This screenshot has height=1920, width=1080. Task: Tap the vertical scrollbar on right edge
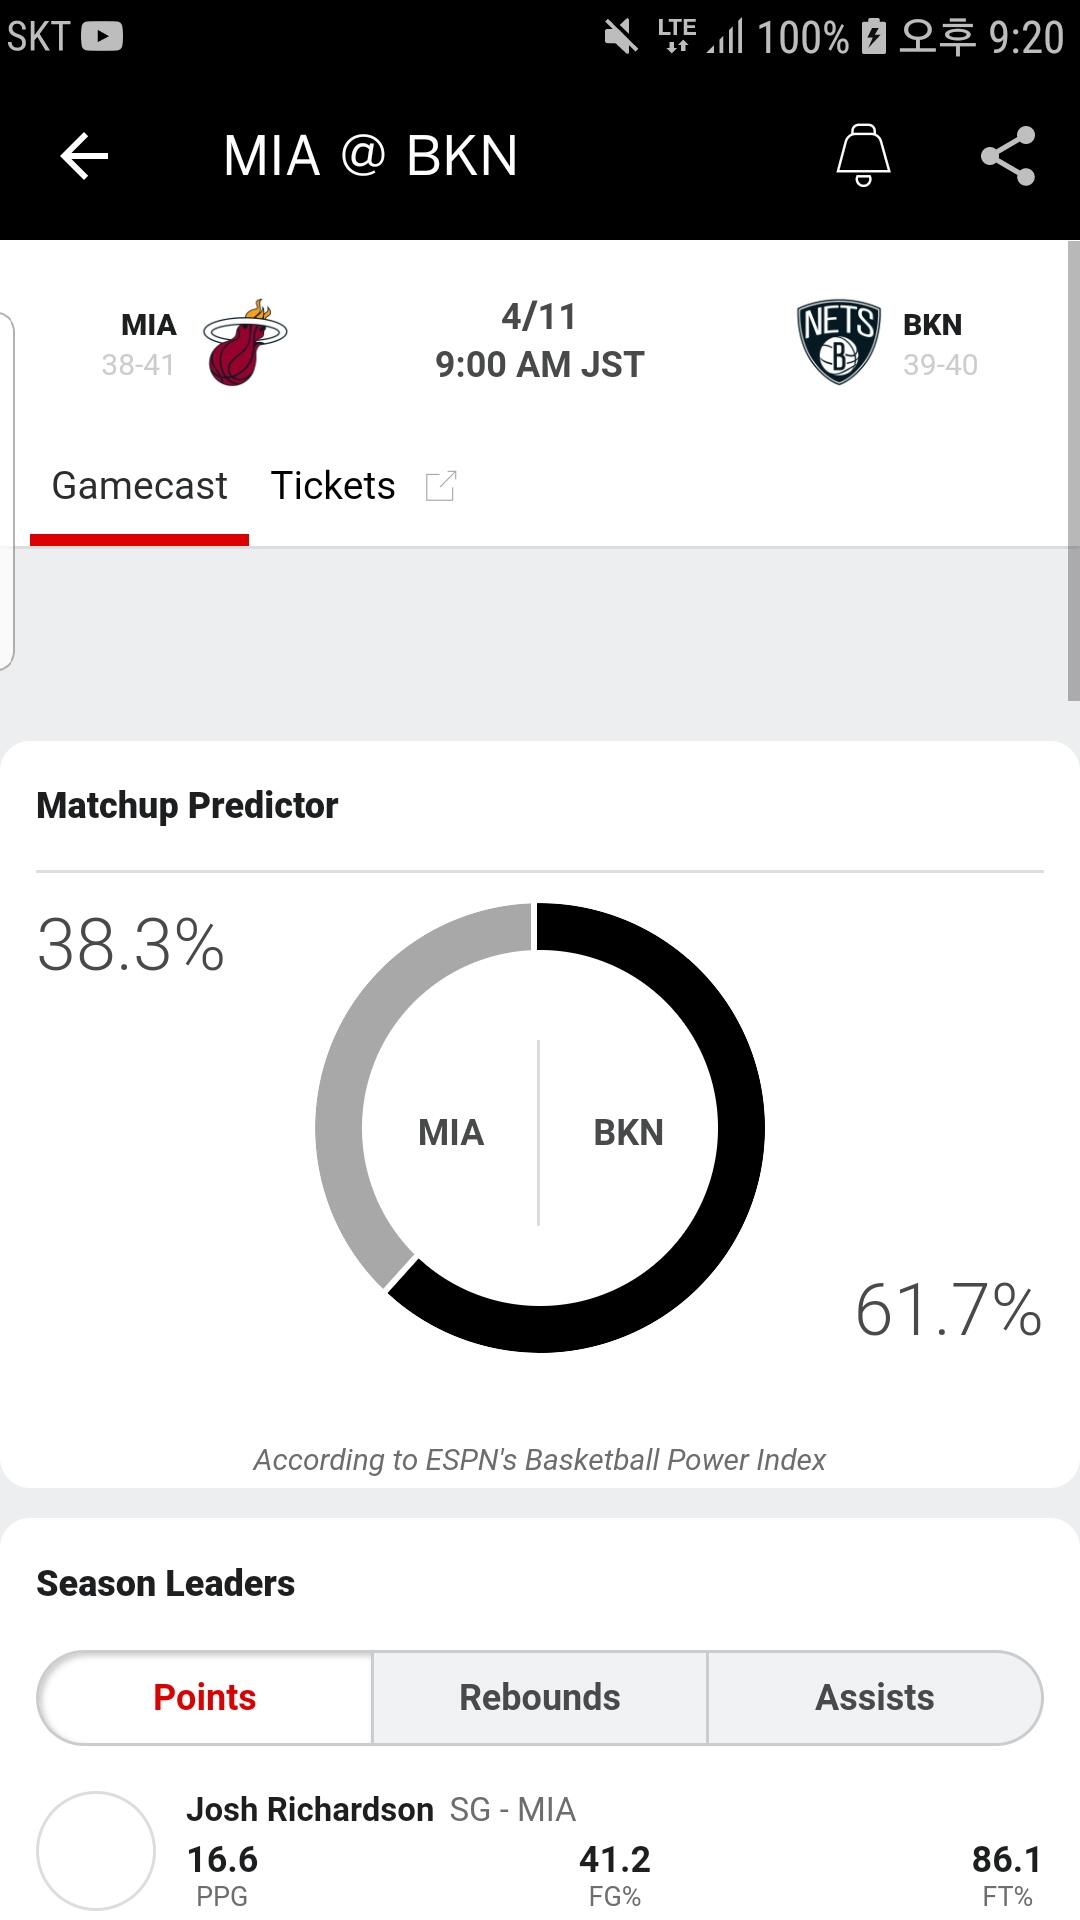pos(1073,470)
